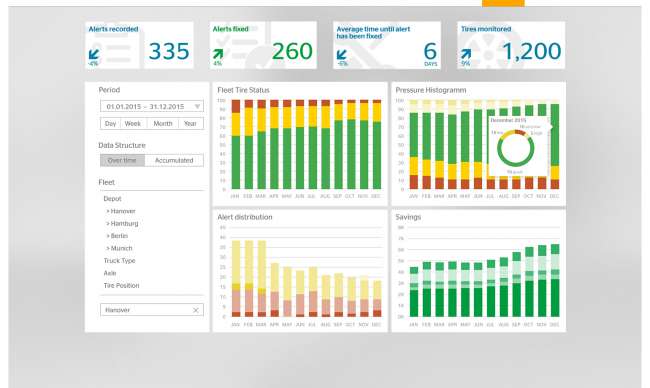The width and height of the screenshot is (650, 388).
Task: Expand the Munich depot
Action: (x=119, y=248)
